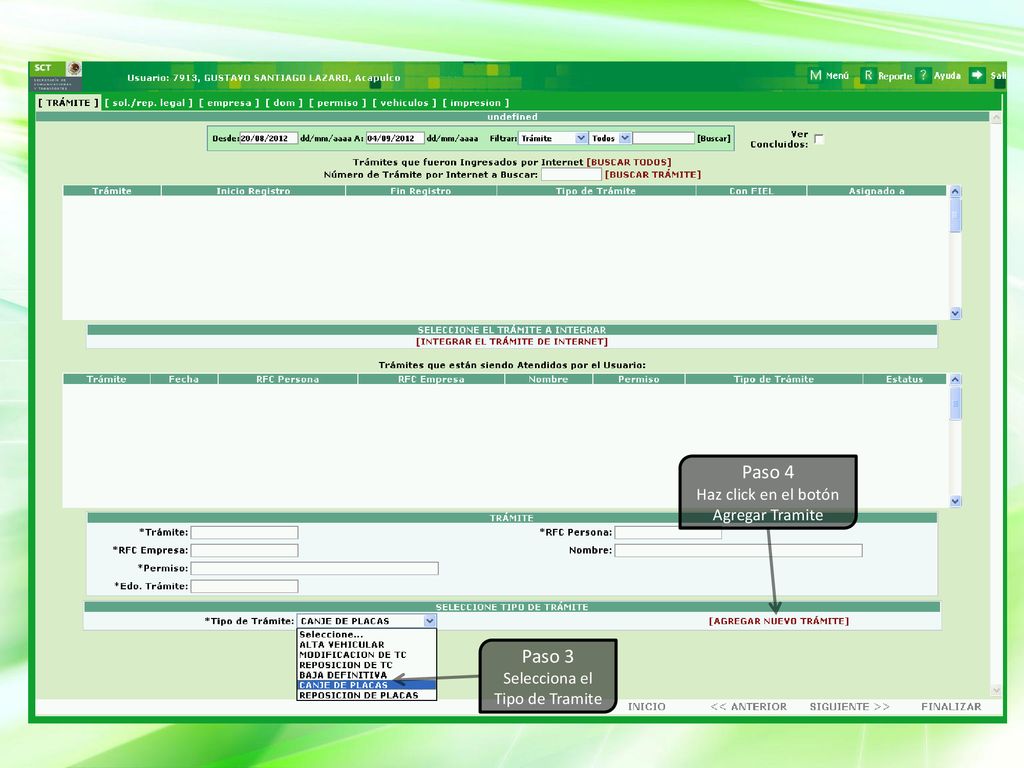Screen dimensions: 1024x768
Task: Choose CANJE DE PLACAS option
Action: pos(366,685)
